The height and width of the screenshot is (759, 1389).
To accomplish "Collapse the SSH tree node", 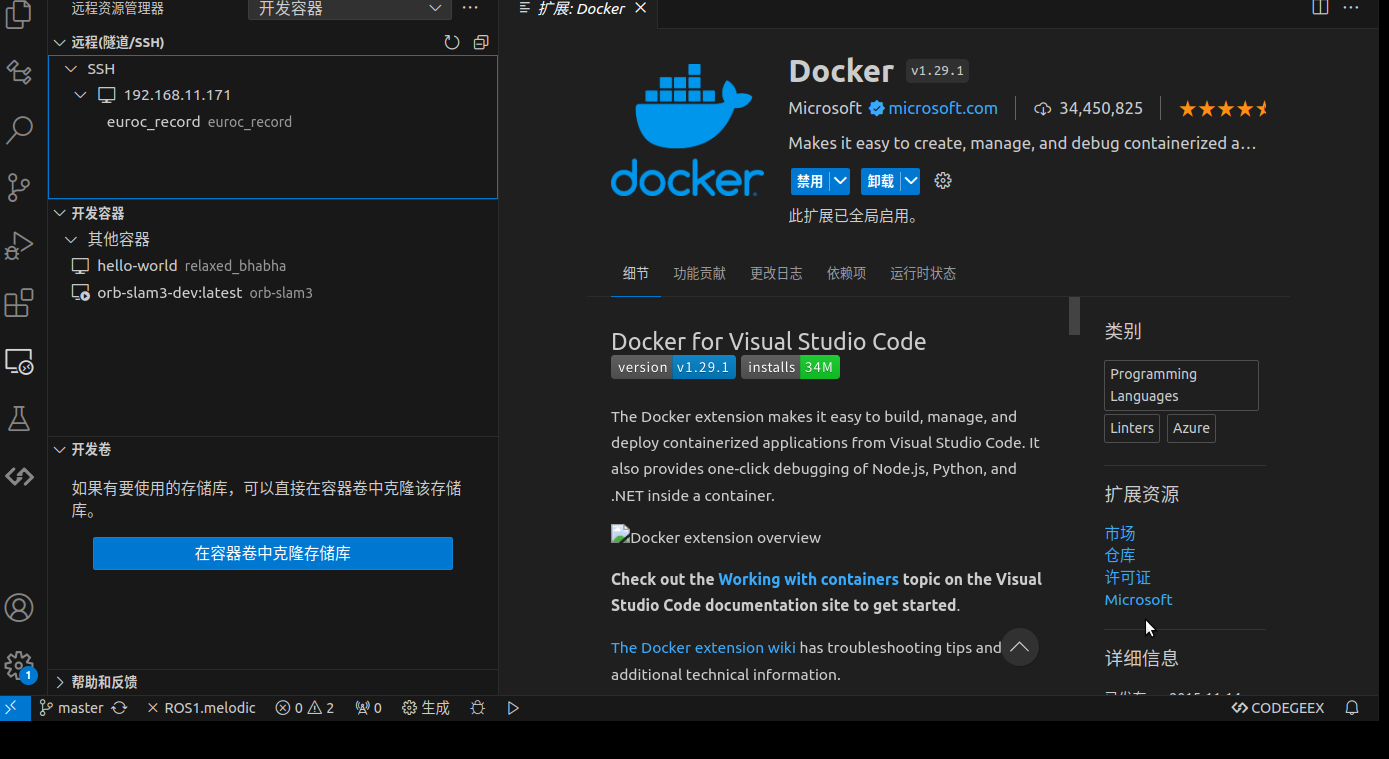I will point(71,69).
